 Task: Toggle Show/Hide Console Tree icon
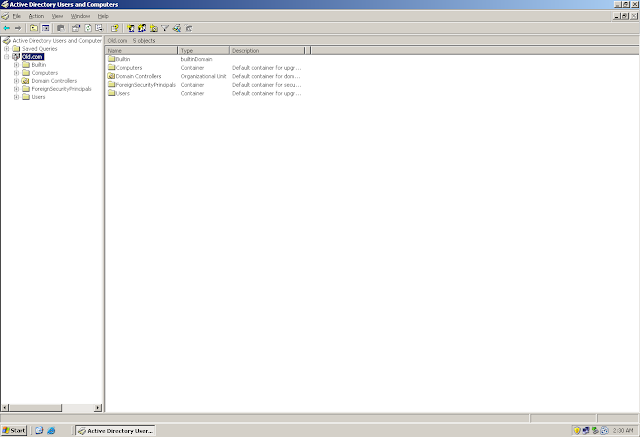coord(46,28)
